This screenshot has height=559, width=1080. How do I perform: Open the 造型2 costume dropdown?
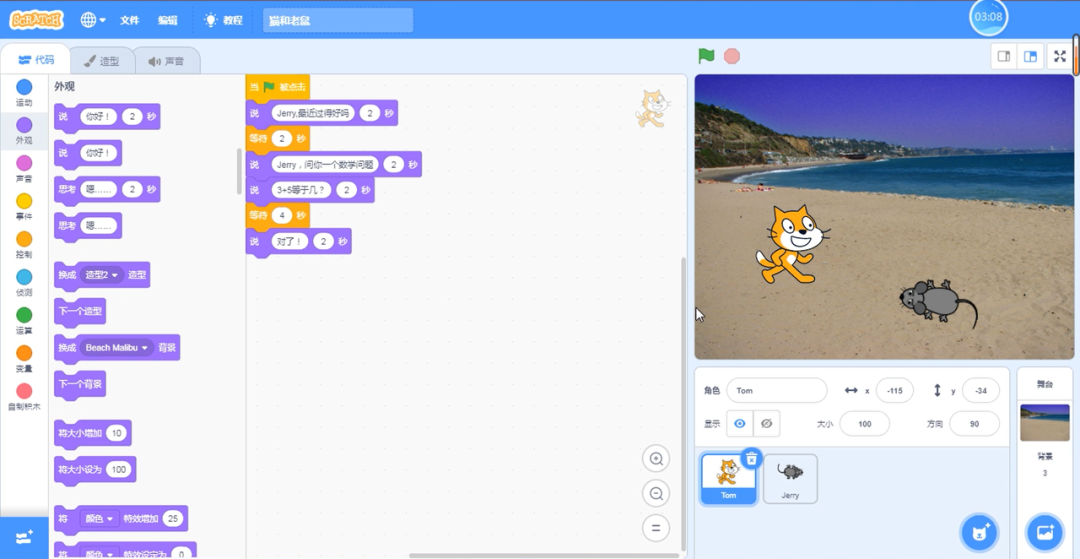(x=102, y=275)
